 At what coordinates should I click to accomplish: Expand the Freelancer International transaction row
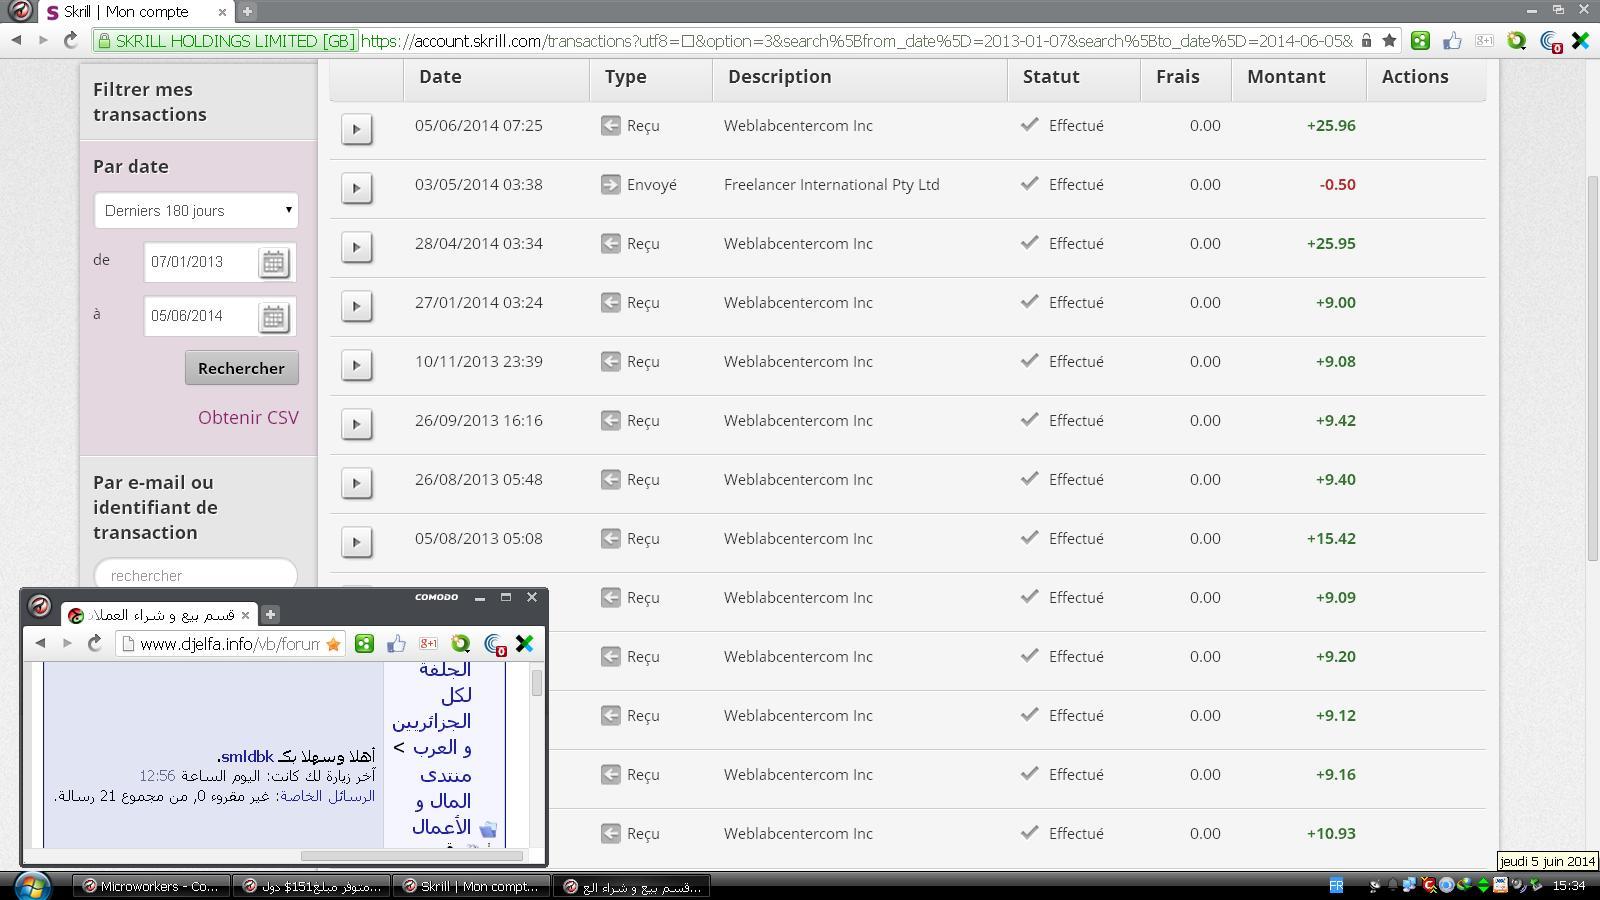pos(357,188)
